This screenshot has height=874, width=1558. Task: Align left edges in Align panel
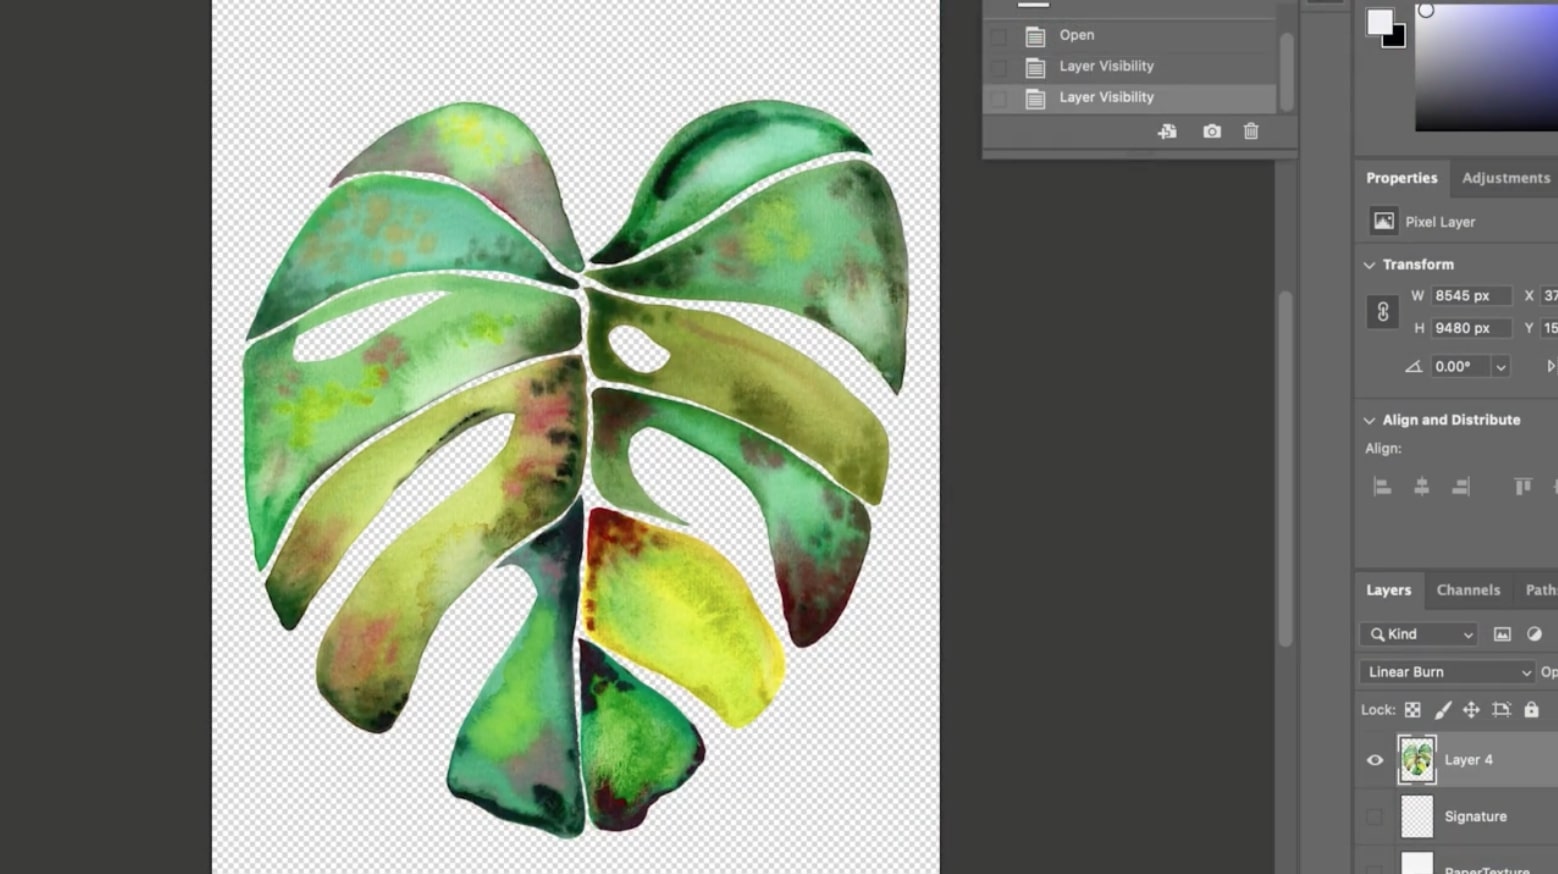[1382, 486]
